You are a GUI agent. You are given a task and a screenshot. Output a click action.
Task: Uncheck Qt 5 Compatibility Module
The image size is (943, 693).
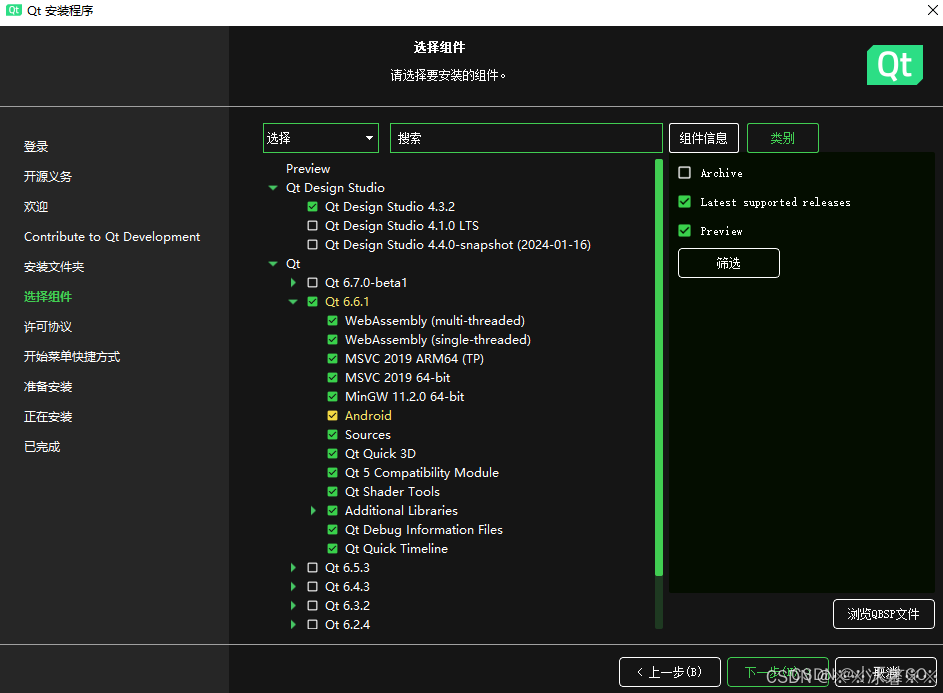point(332,473)
